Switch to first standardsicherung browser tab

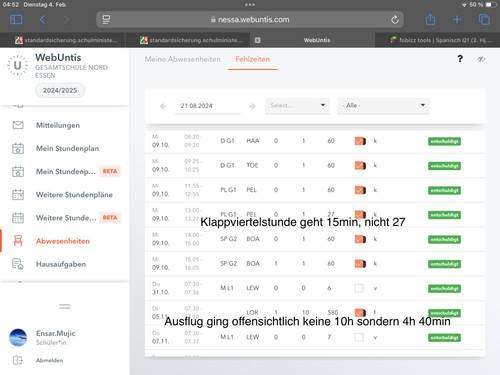(66, 40)
